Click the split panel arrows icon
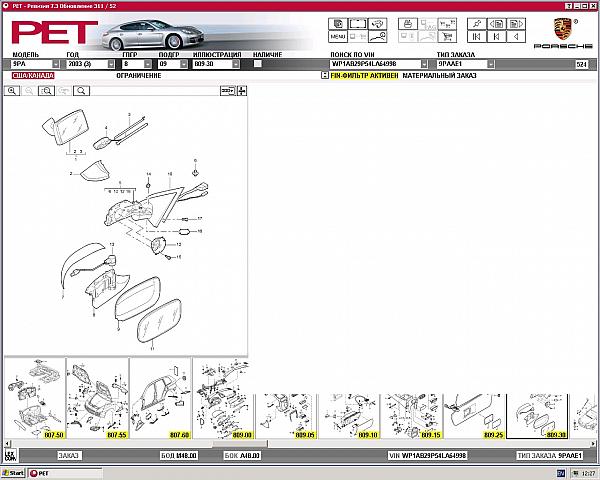Viewport: 600px width, 480px height. pyautogui.click(x=242, y=91)
